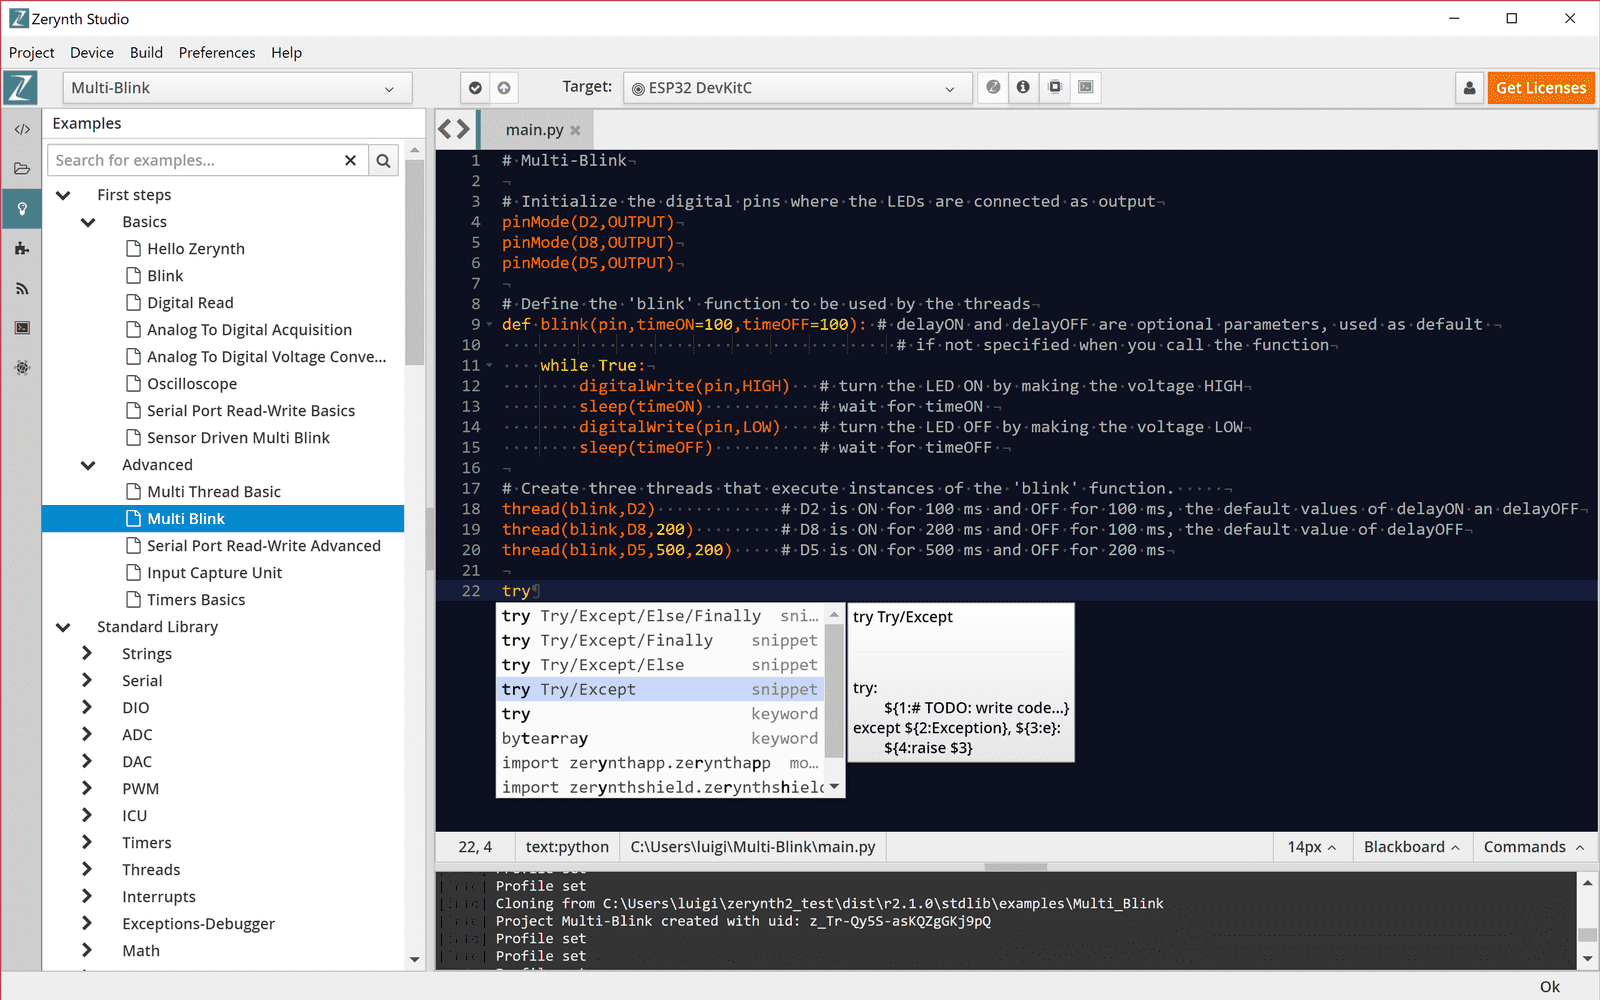The width and height of the screenshot is (1600, 1000).
Task: Open the ESP32 DevKitC target dropdown
Action: [797, 88]
